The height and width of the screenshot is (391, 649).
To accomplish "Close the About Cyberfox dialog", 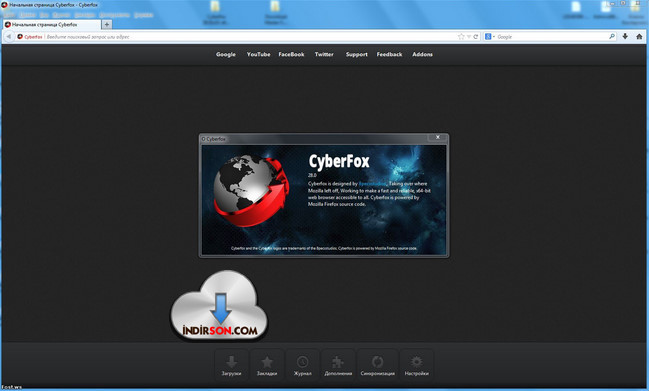I will point(437,137).
